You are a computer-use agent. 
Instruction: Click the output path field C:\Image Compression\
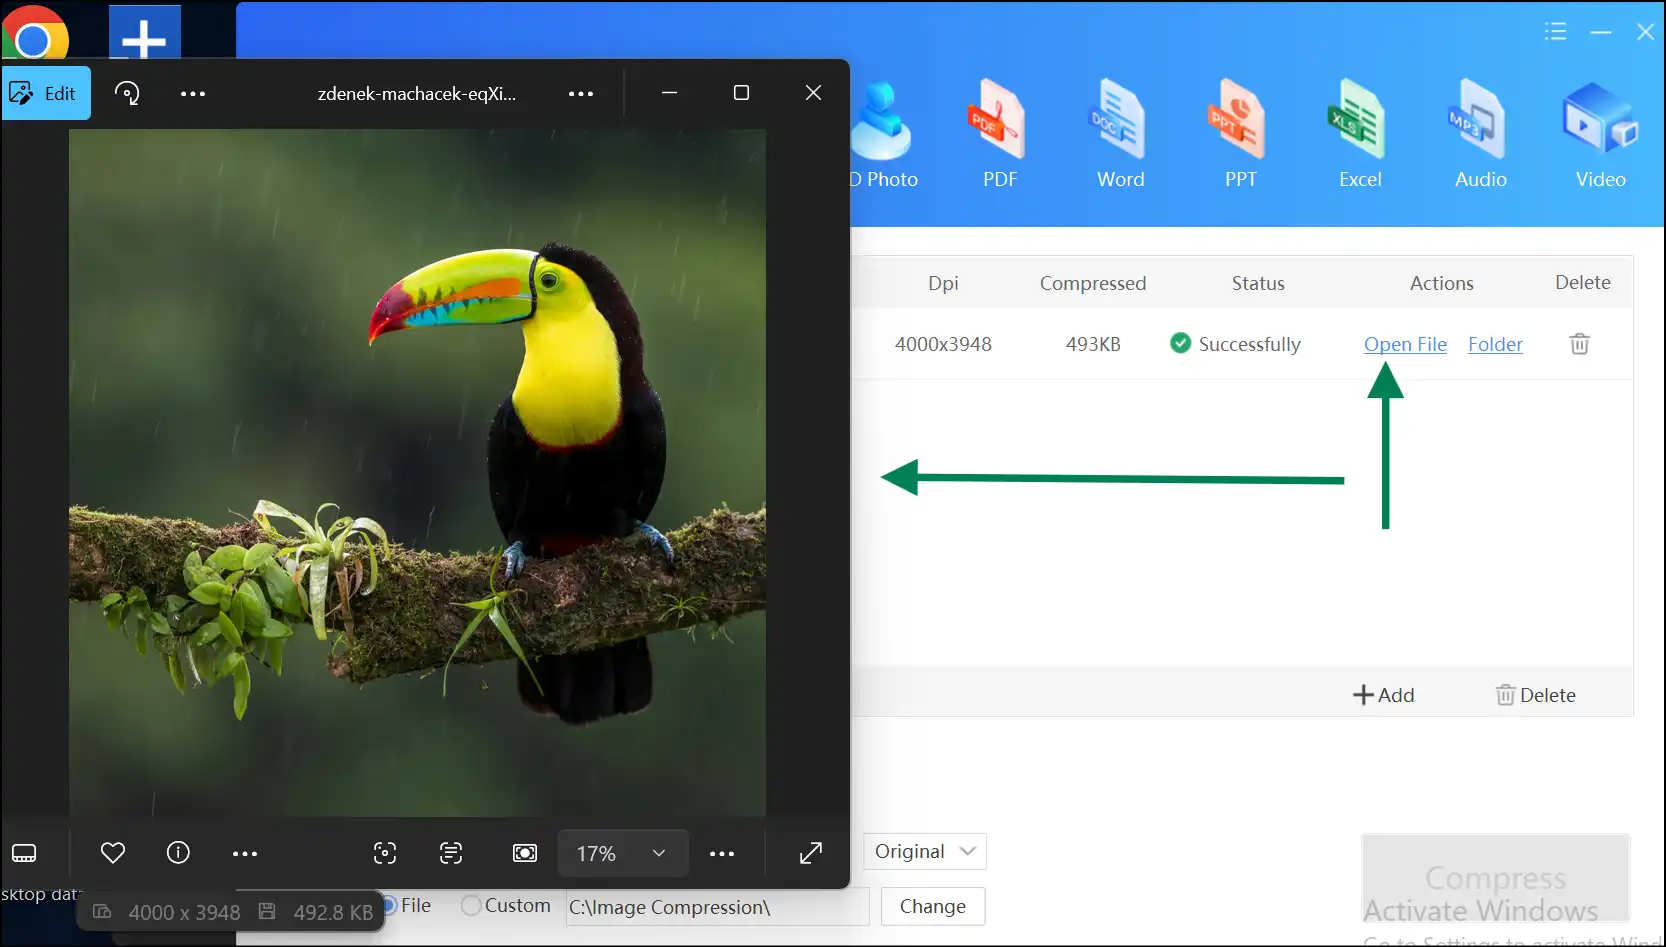[x=717, y=907]
